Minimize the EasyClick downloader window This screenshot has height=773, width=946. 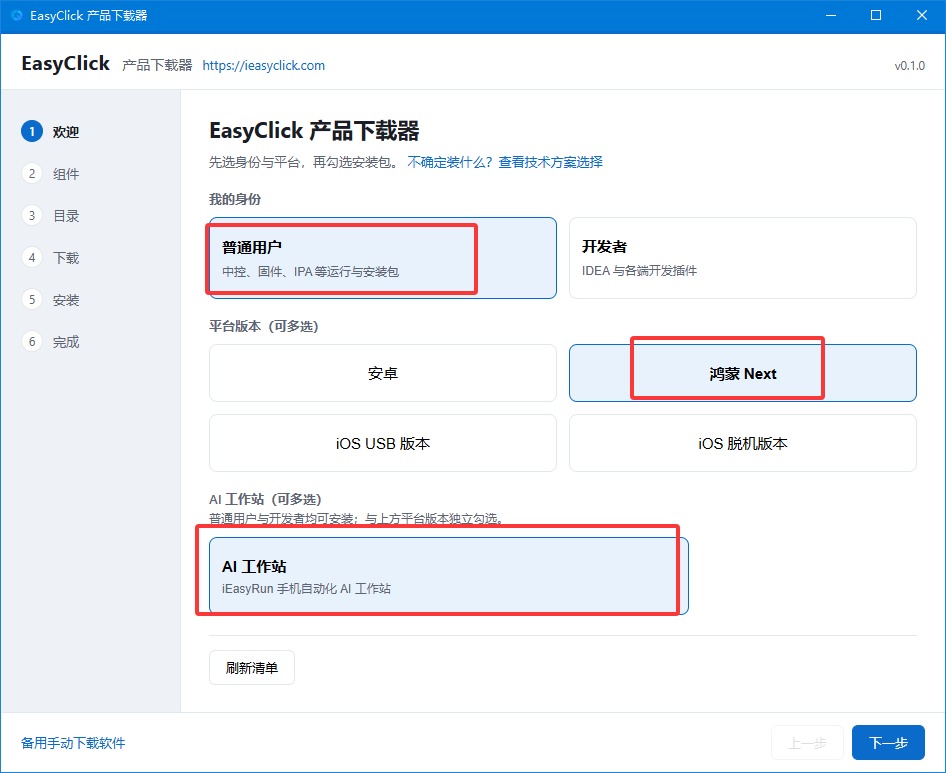click(x=831, y=15)
